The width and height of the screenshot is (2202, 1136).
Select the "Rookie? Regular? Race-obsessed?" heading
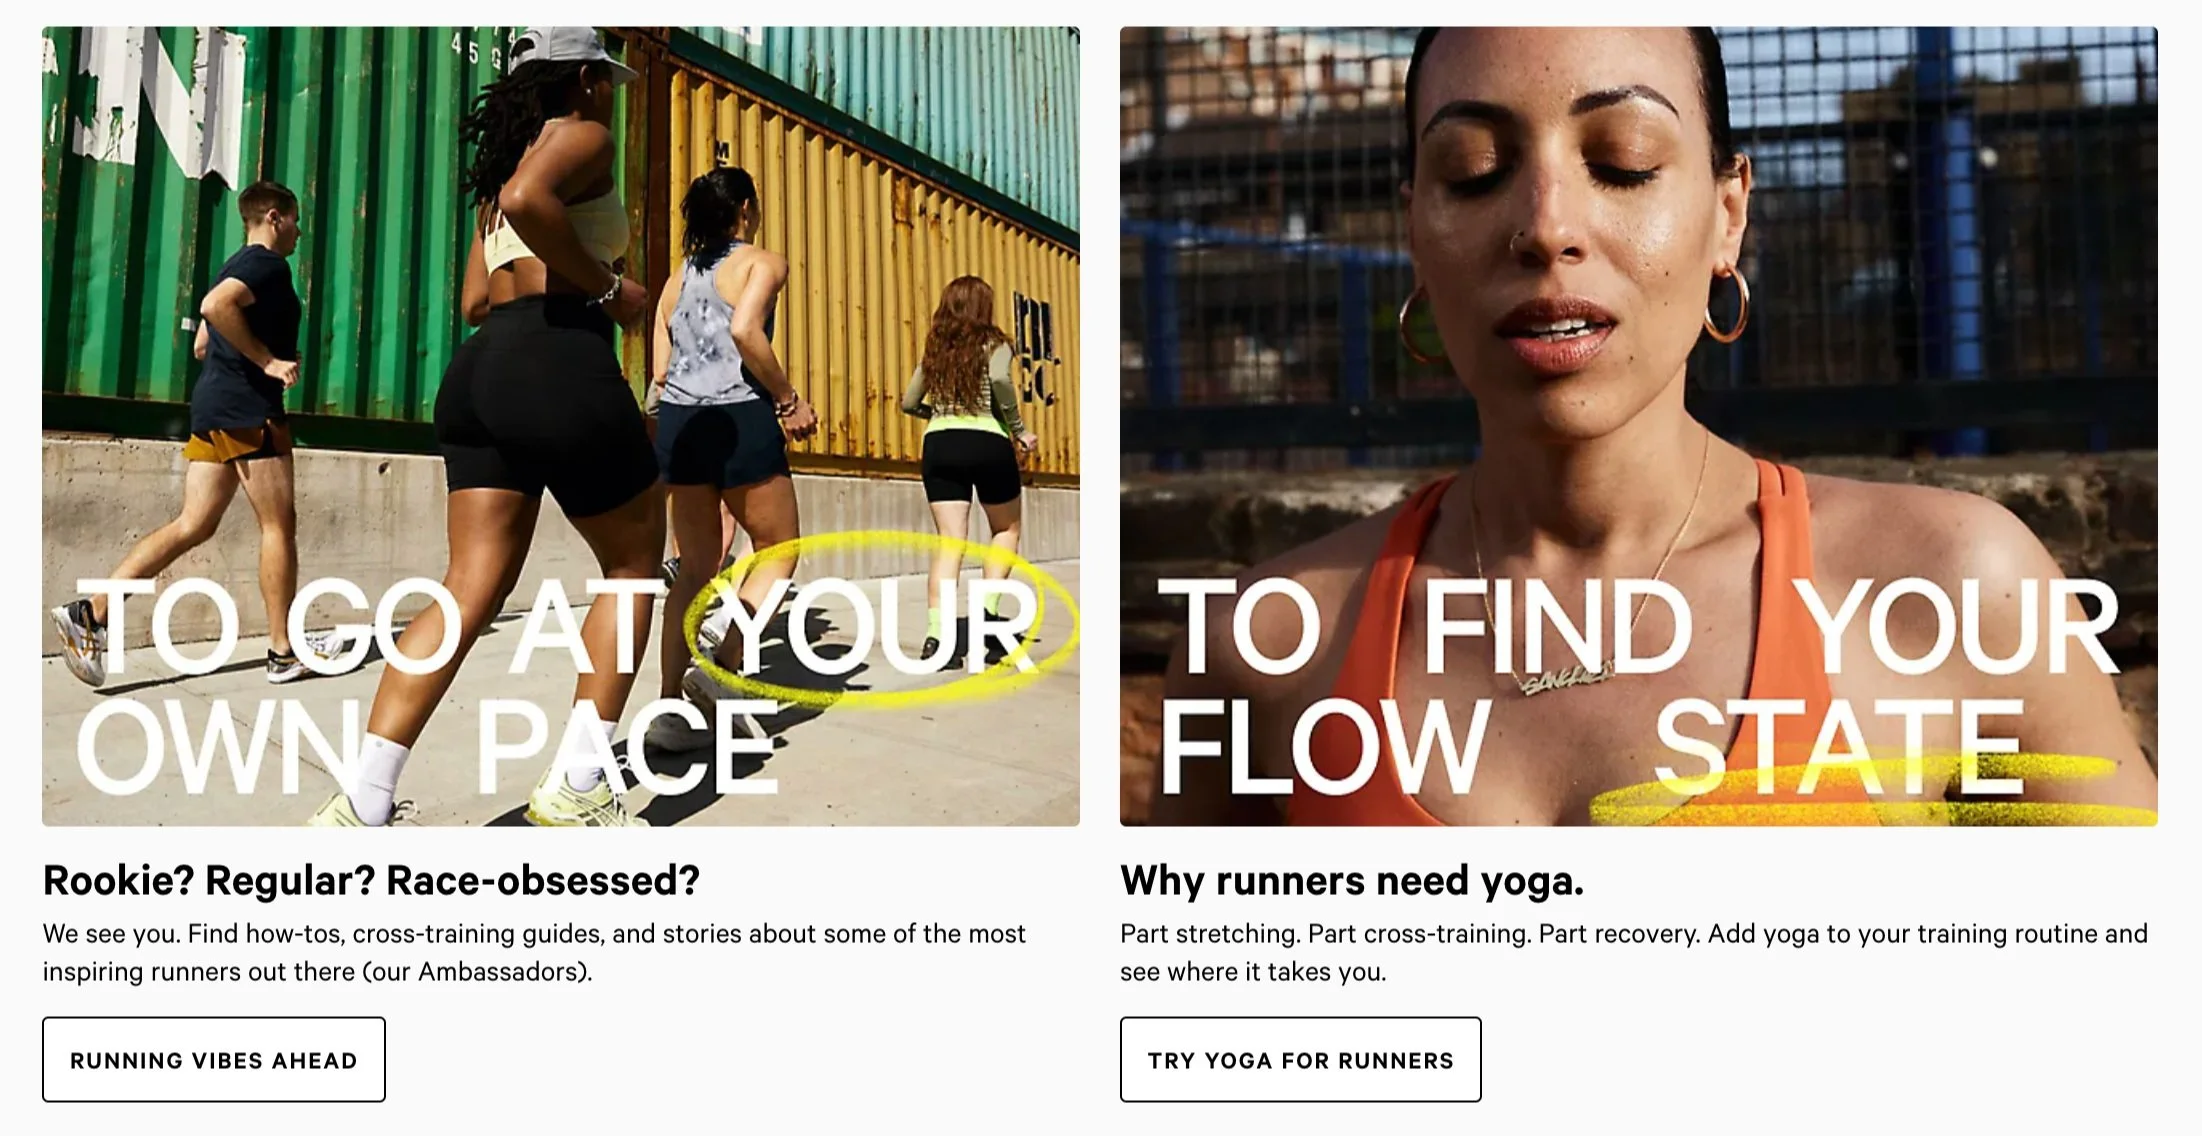pos(371,881)
